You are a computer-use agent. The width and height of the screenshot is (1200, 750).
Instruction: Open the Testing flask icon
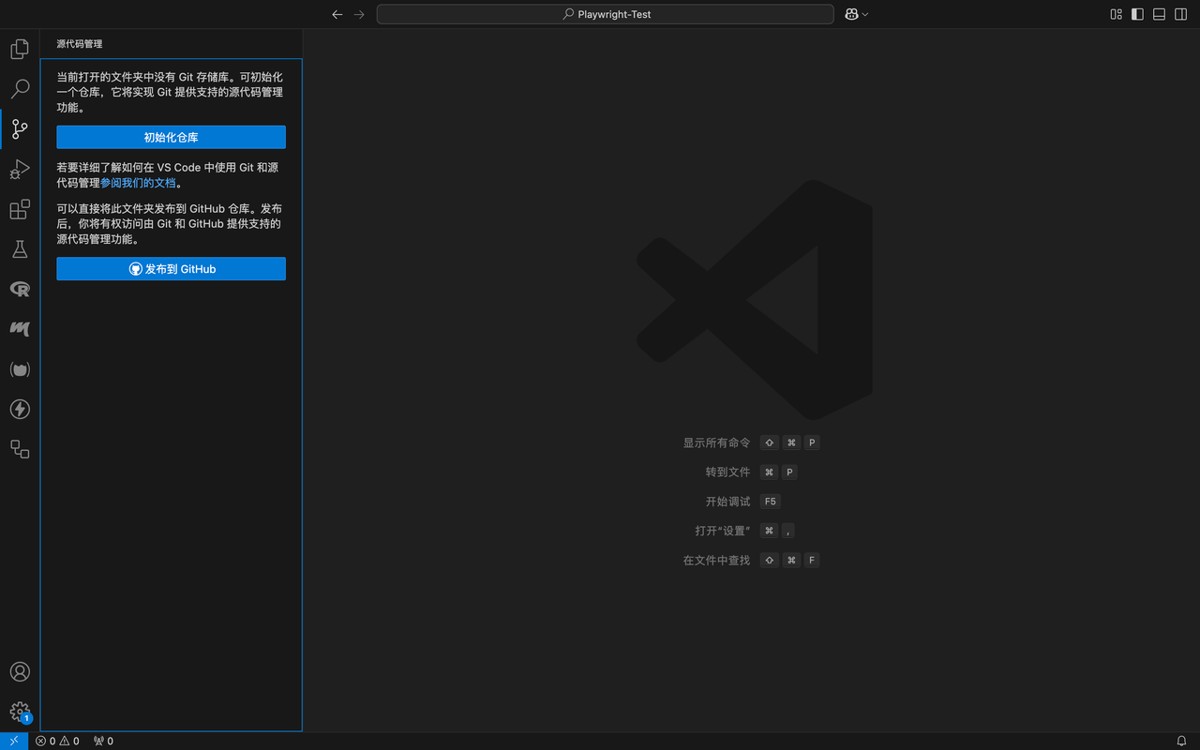[x=19, y=249]
